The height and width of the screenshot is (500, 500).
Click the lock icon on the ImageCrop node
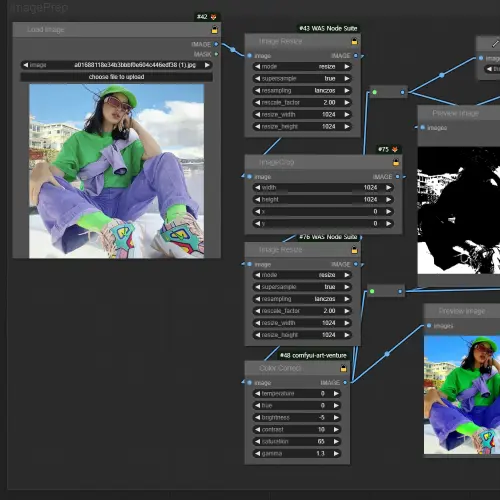396,162
